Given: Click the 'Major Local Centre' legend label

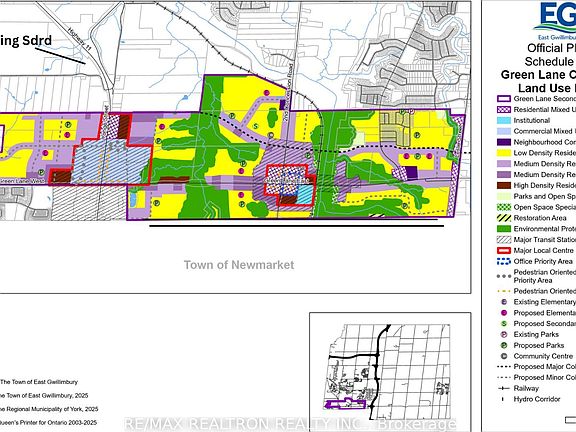Looking at the screenshot, I should (544, 251).
